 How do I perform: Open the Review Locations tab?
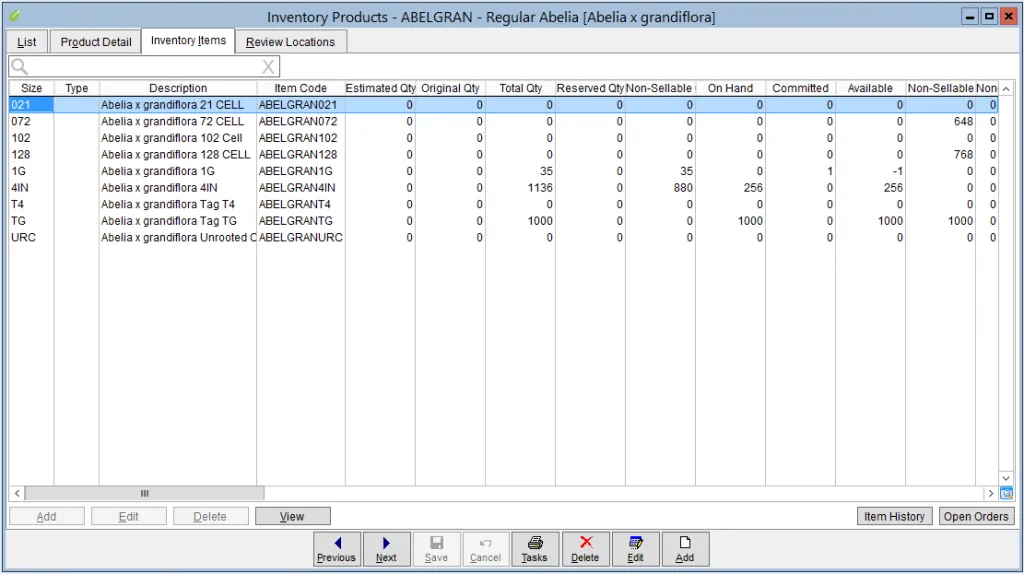pyautogui.click(x=291, y=42)
